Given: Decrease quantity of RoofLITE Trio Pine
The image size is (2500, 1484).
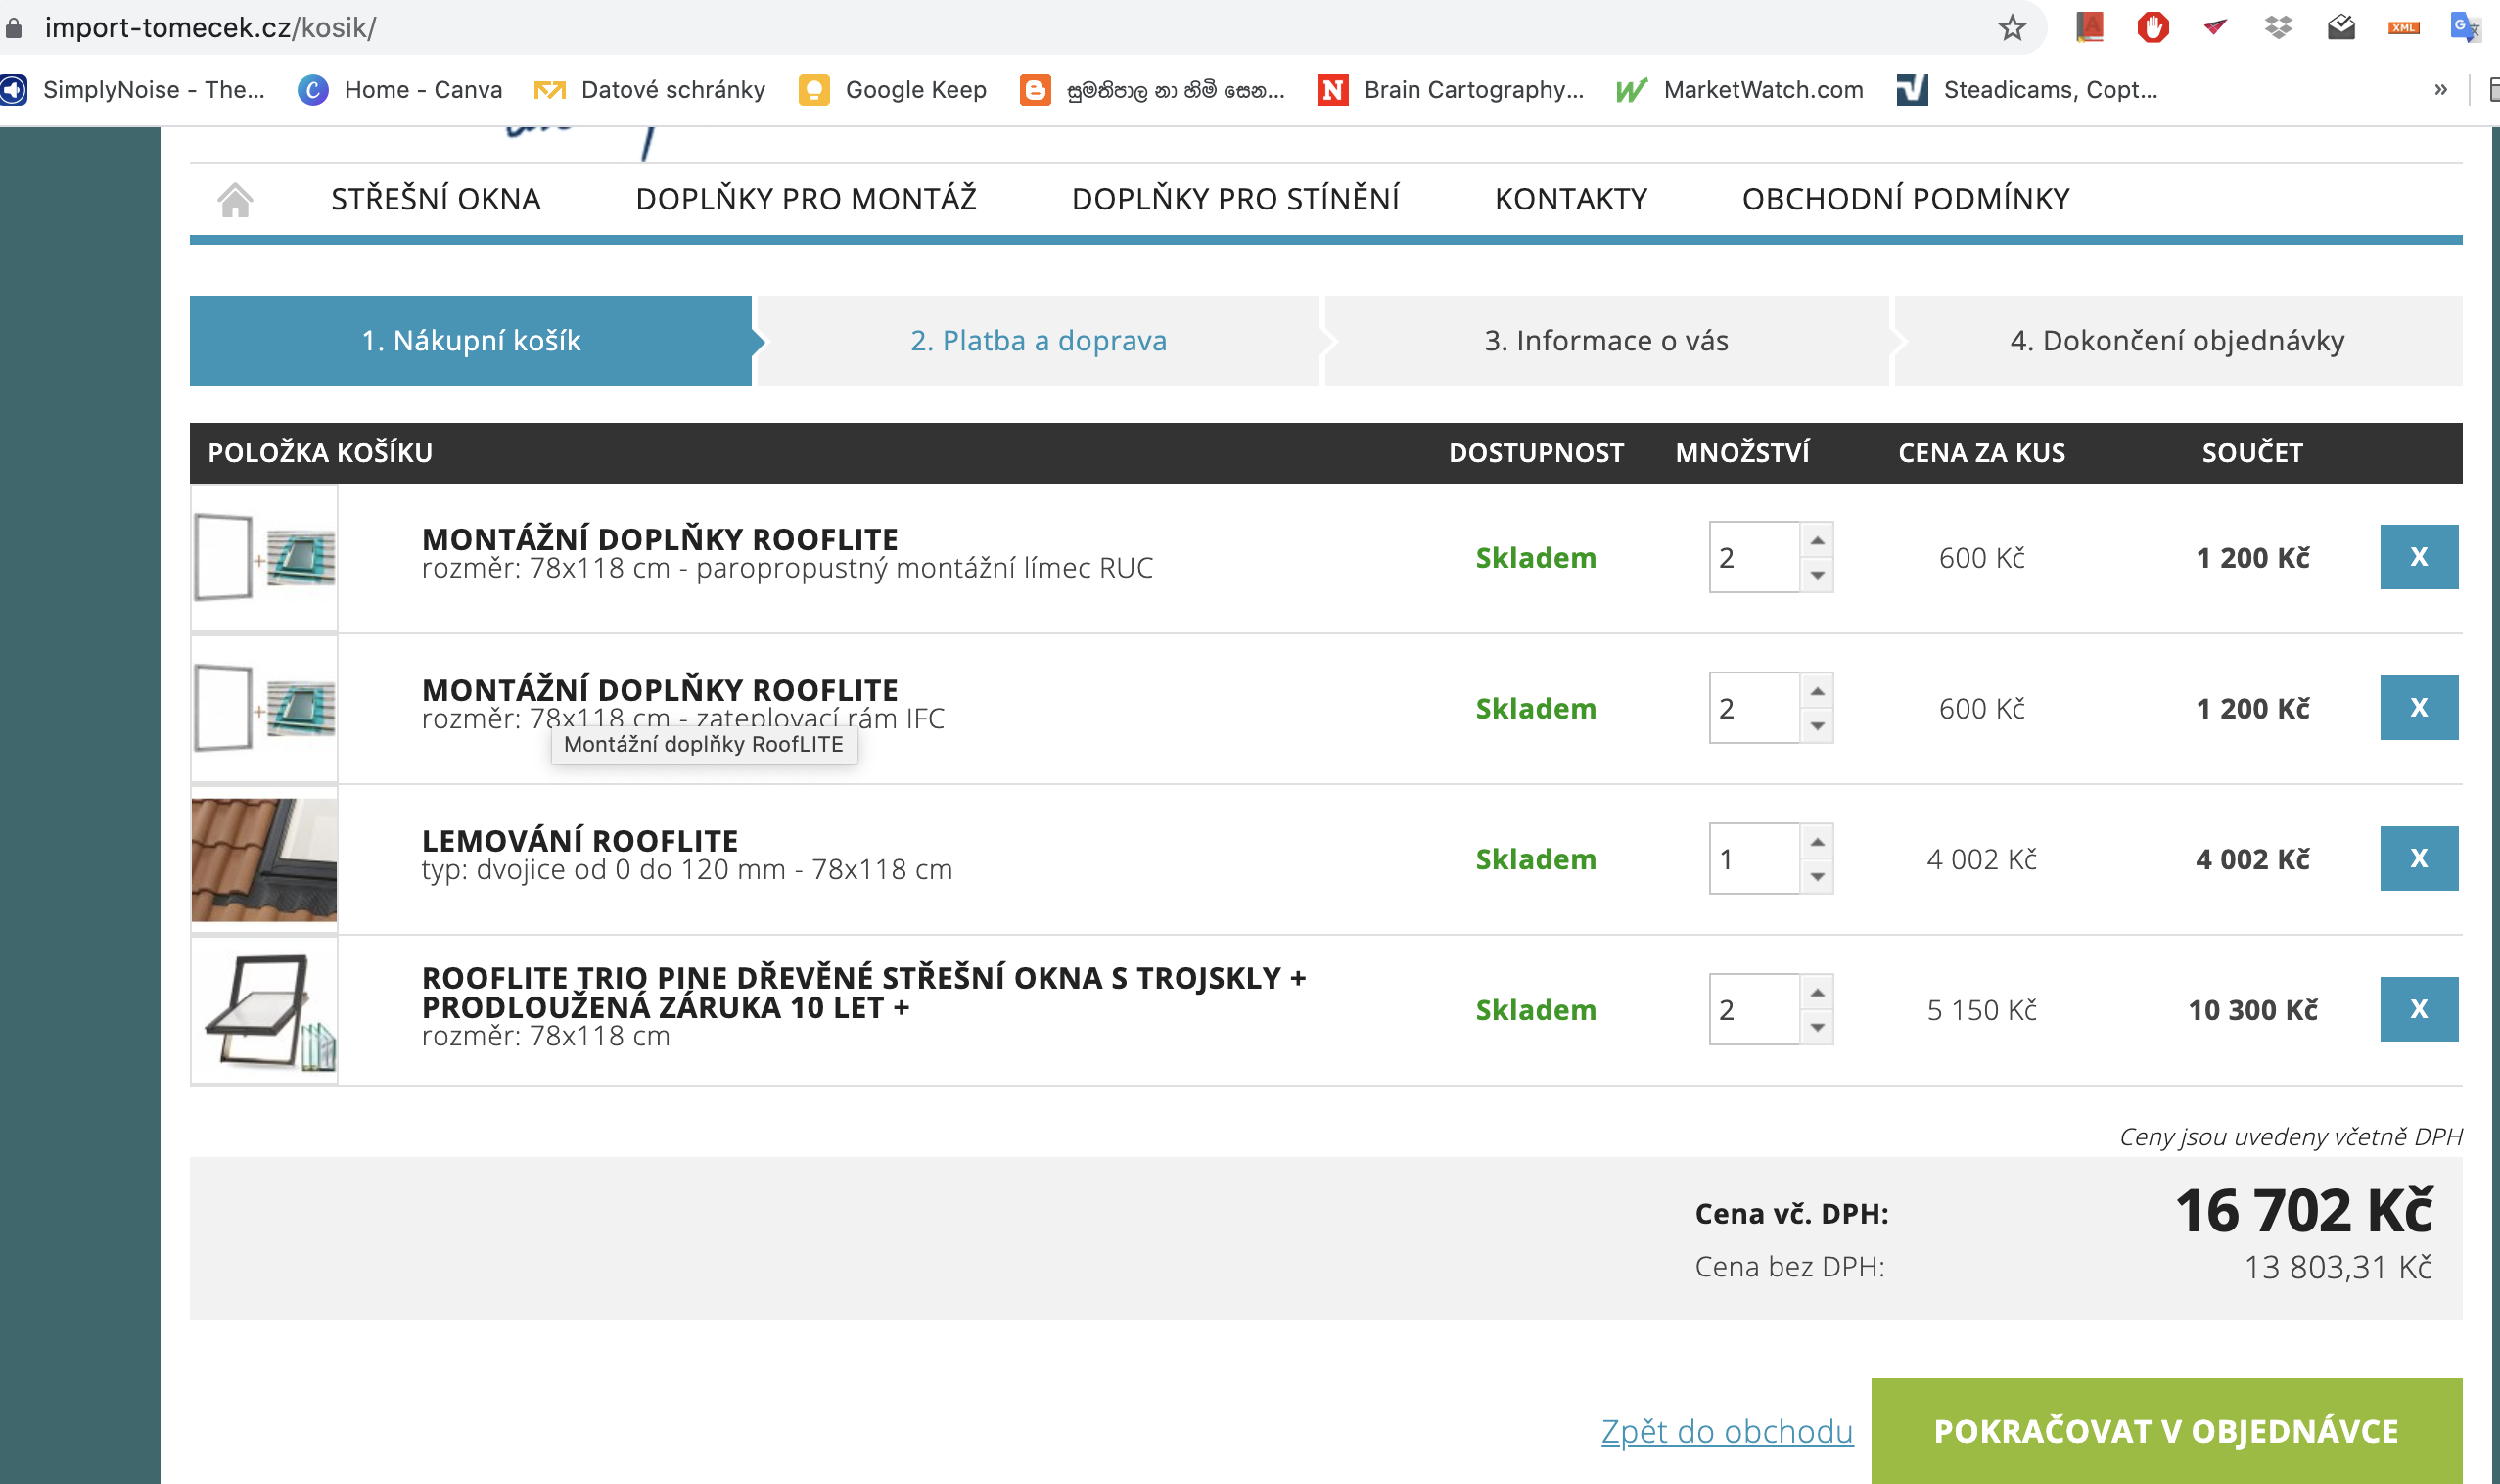Looking at the screenshot, I should [x=1817, y=1028].
